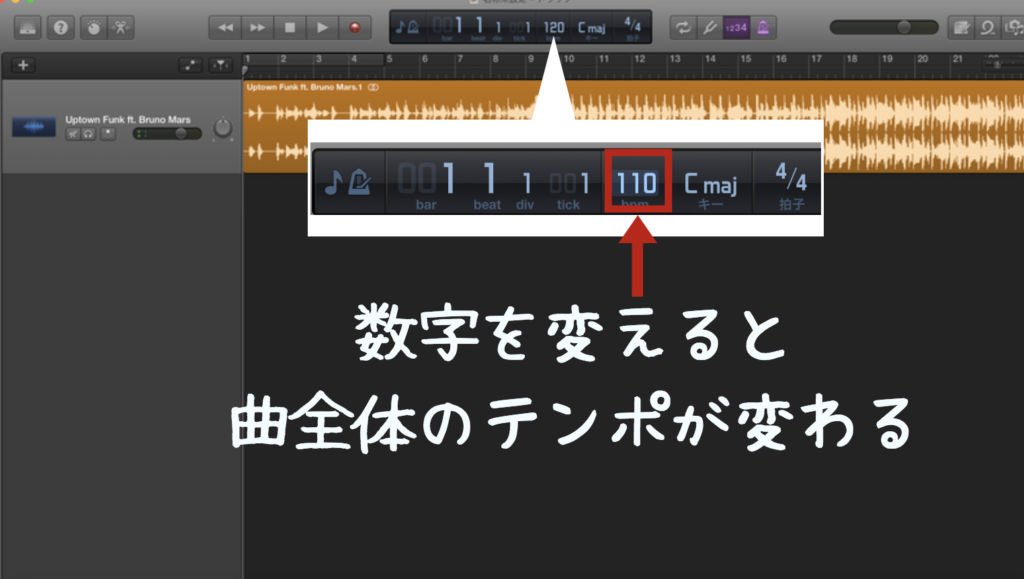Toggle Quick Help question mark button
Screen dimensions: 1024x579
(61, 28)
